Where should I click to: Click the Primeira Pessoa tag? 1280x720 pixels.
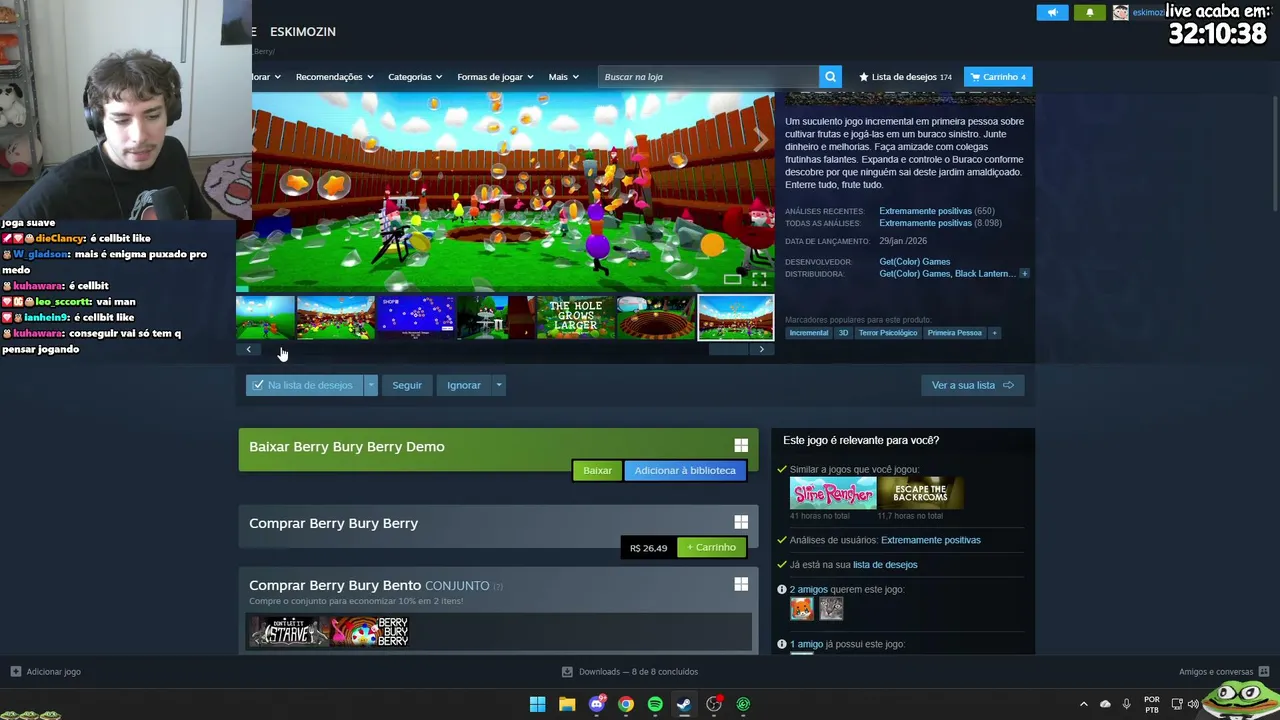[954, 333]
